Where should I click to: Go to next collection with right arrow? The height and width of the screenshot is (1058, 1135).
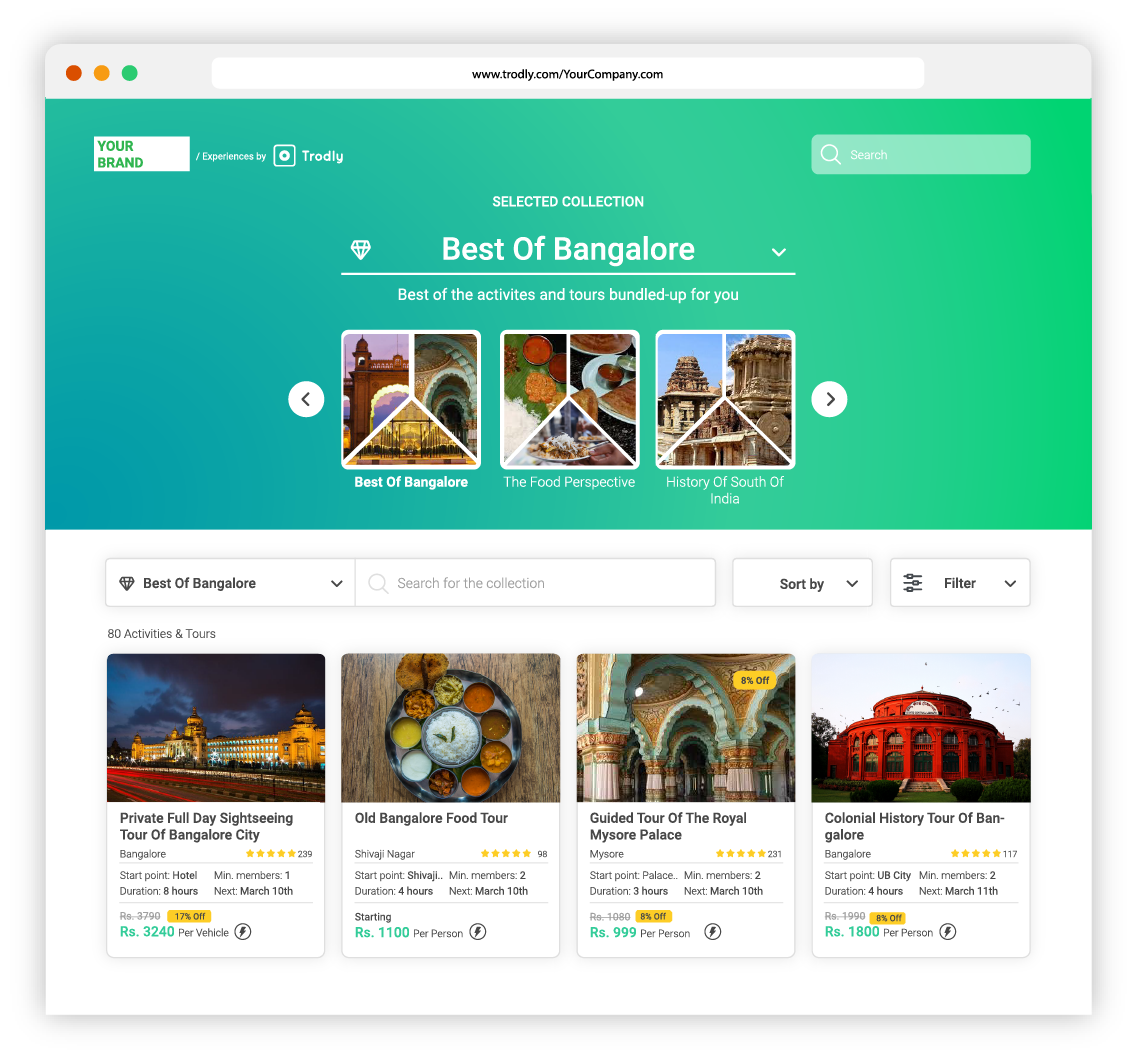(x=829, y=399)
